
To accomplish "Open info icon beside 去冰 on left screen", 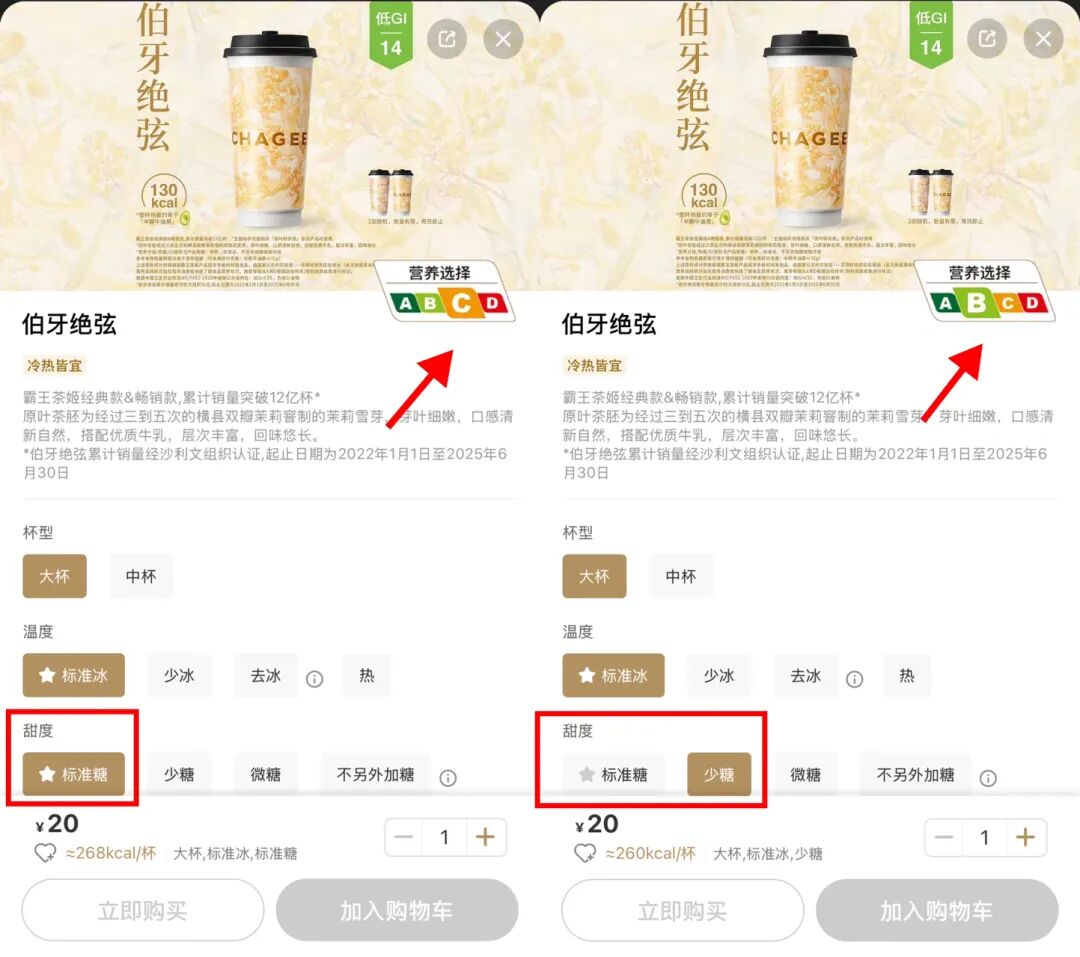I will tap(315, 679).
